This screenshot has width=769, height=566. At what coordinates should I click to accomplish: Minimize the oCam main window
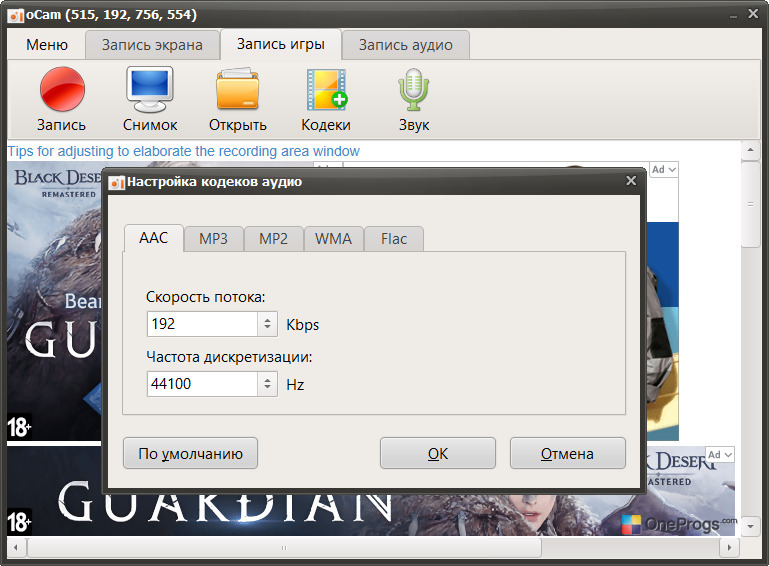(733, 16)
